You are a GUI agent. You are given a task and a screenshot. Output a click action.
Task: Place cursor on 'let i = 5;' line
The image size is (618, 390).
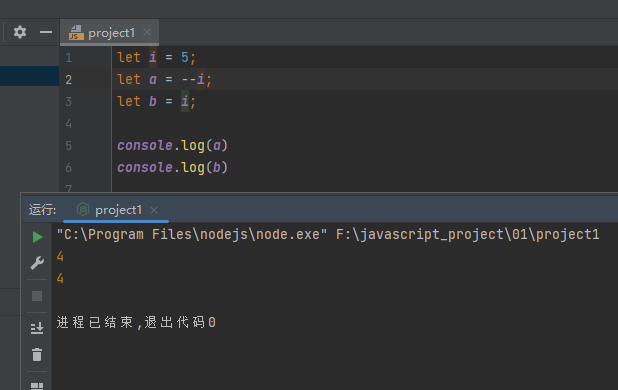click(156, 58)
